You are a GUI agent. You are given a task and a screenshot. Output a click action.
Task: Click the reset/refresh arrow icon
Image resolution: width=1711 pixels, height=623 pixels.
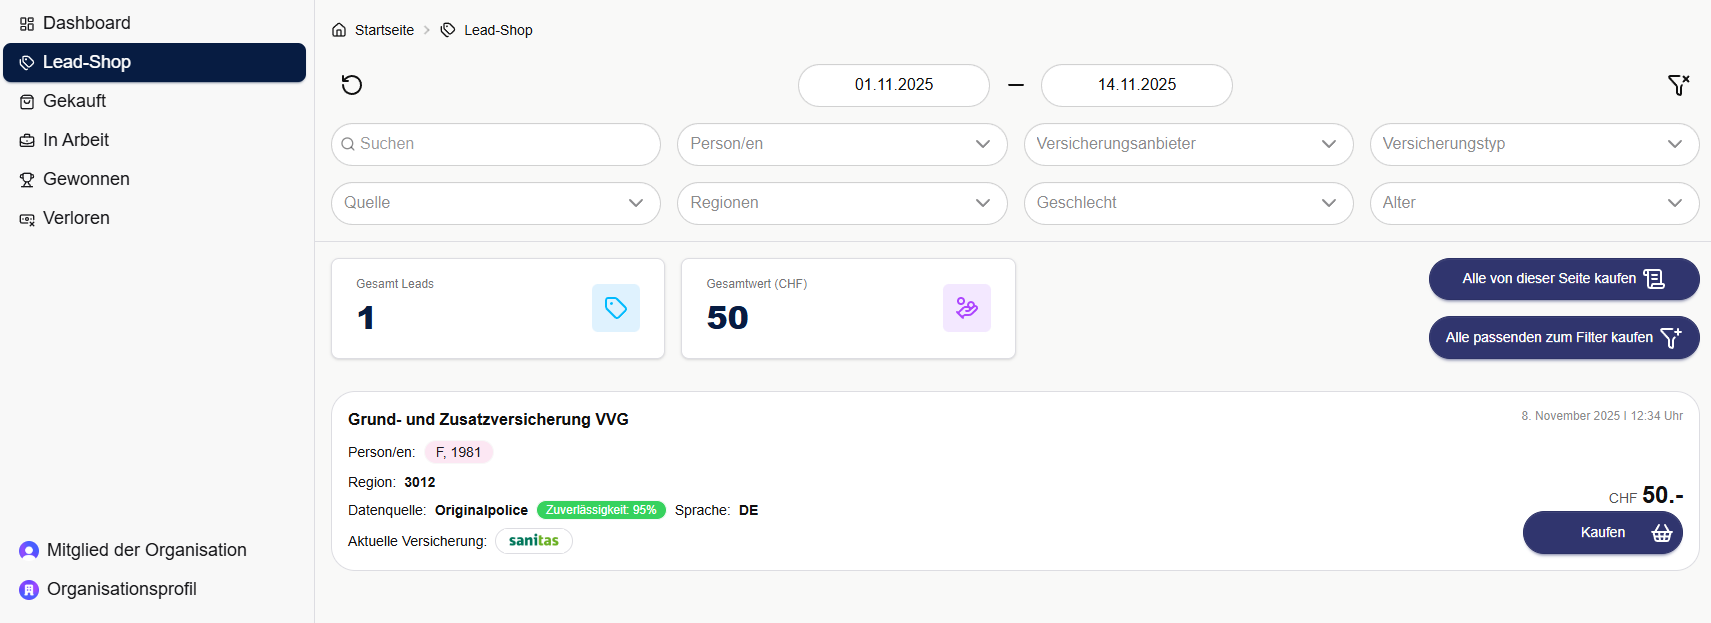tap(352, 85)
